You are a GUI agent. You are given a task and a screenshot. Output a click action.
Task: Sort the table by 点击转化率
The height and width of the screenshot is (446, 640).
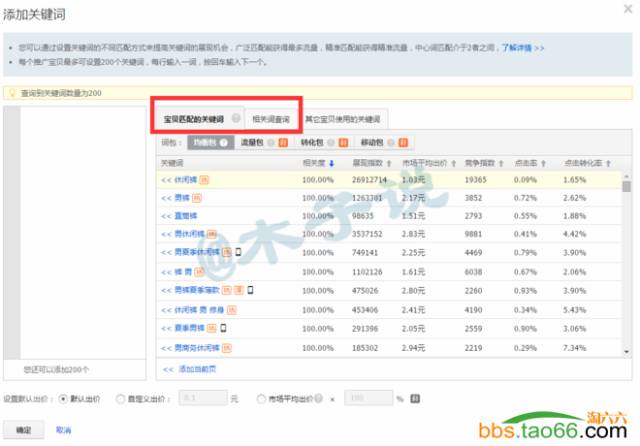(587, 163)
